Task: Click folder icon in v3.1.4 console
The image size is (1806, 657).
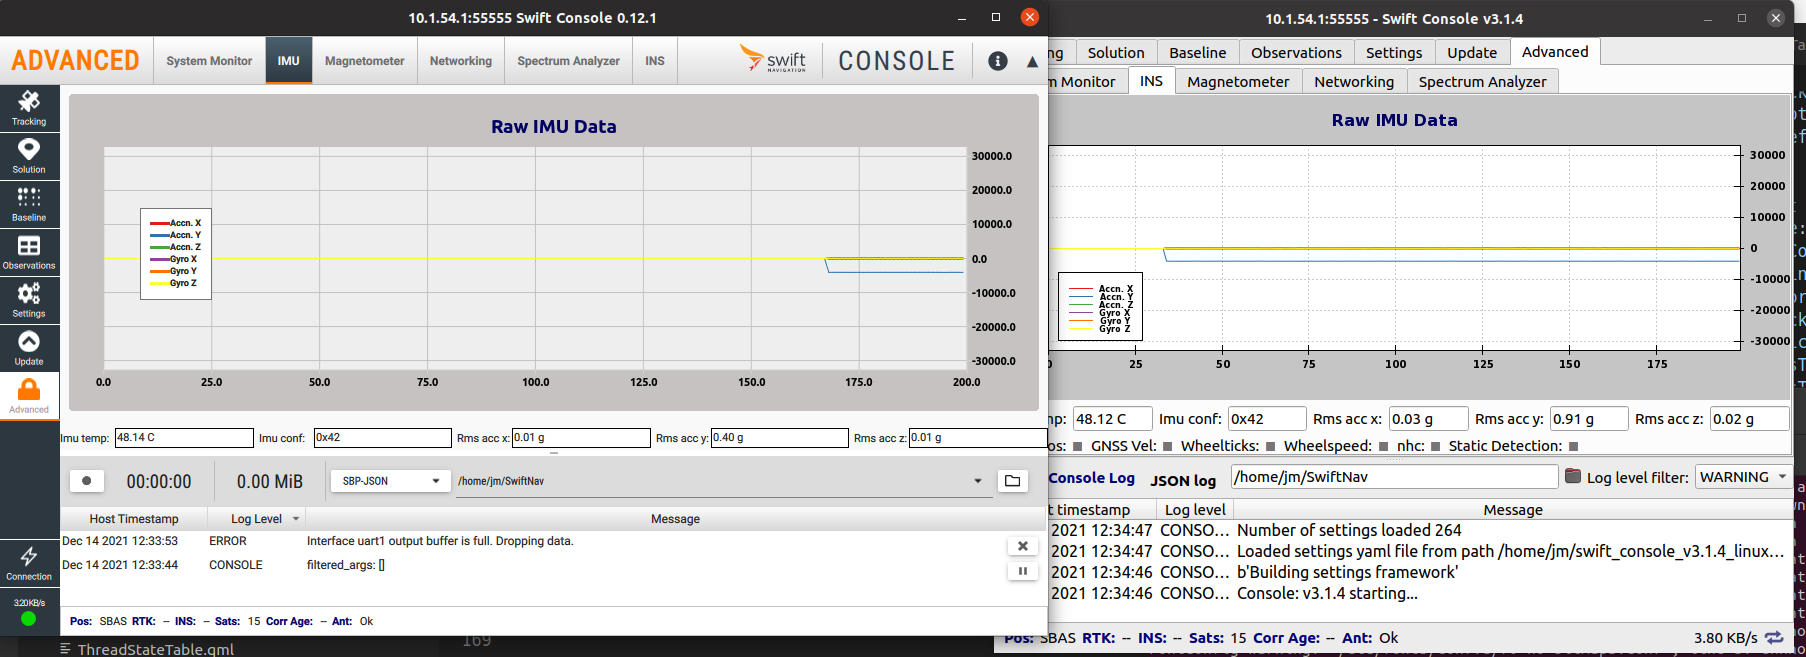Action: pyautogui.click(x=1573, y=476)
